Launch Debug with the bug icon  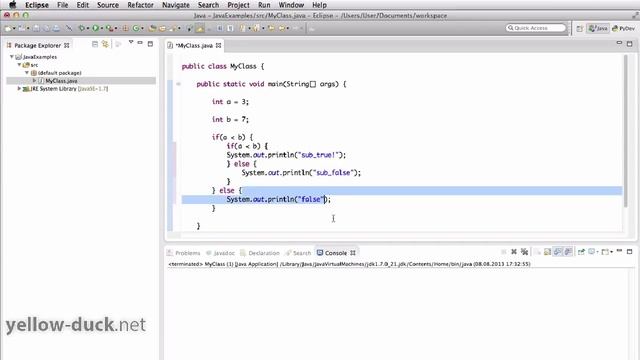coord(82,28)
